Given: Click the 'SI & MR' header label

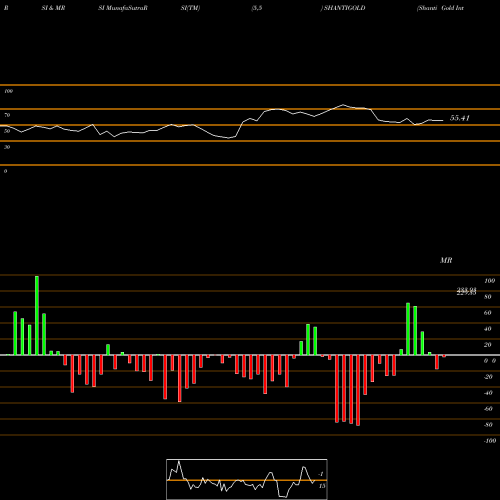Looking at the screenshot, I should 53,8.
